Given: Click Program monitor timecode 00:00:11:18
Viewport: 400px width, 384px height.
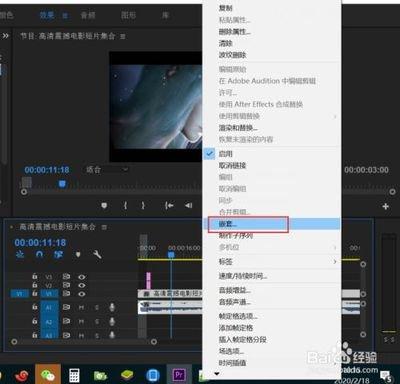Looking at the screenshot, I should [47, 170].
